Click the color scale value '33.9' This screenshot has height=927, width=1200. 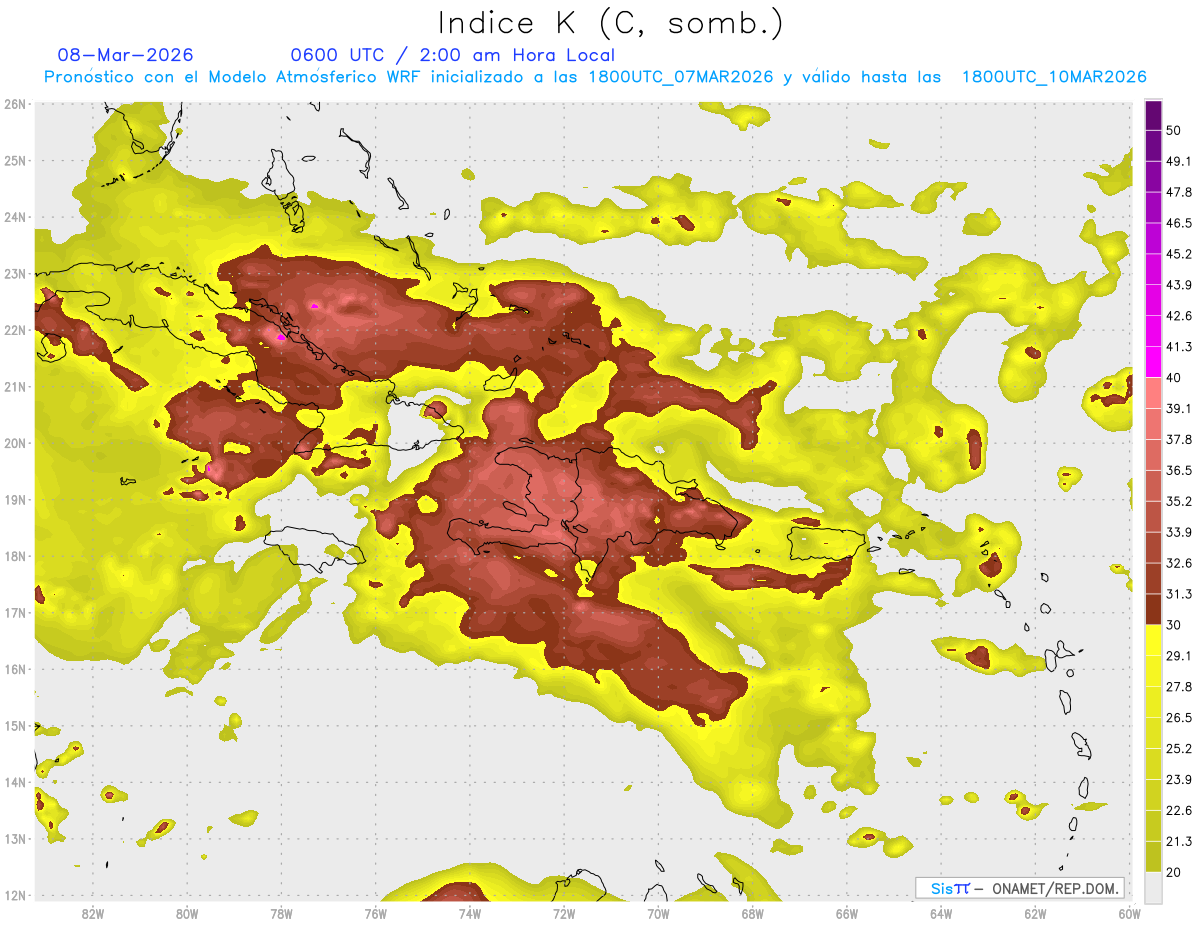[x=1179, y=532]
